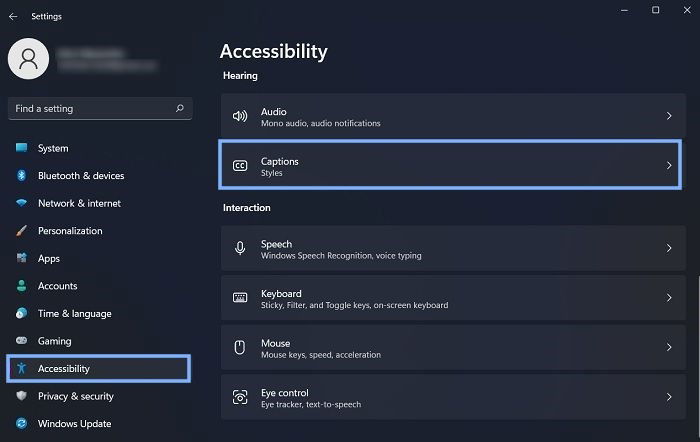Click the Network wifi icon
This screenshot has width=700, height=442.
[x=21, y=203]
